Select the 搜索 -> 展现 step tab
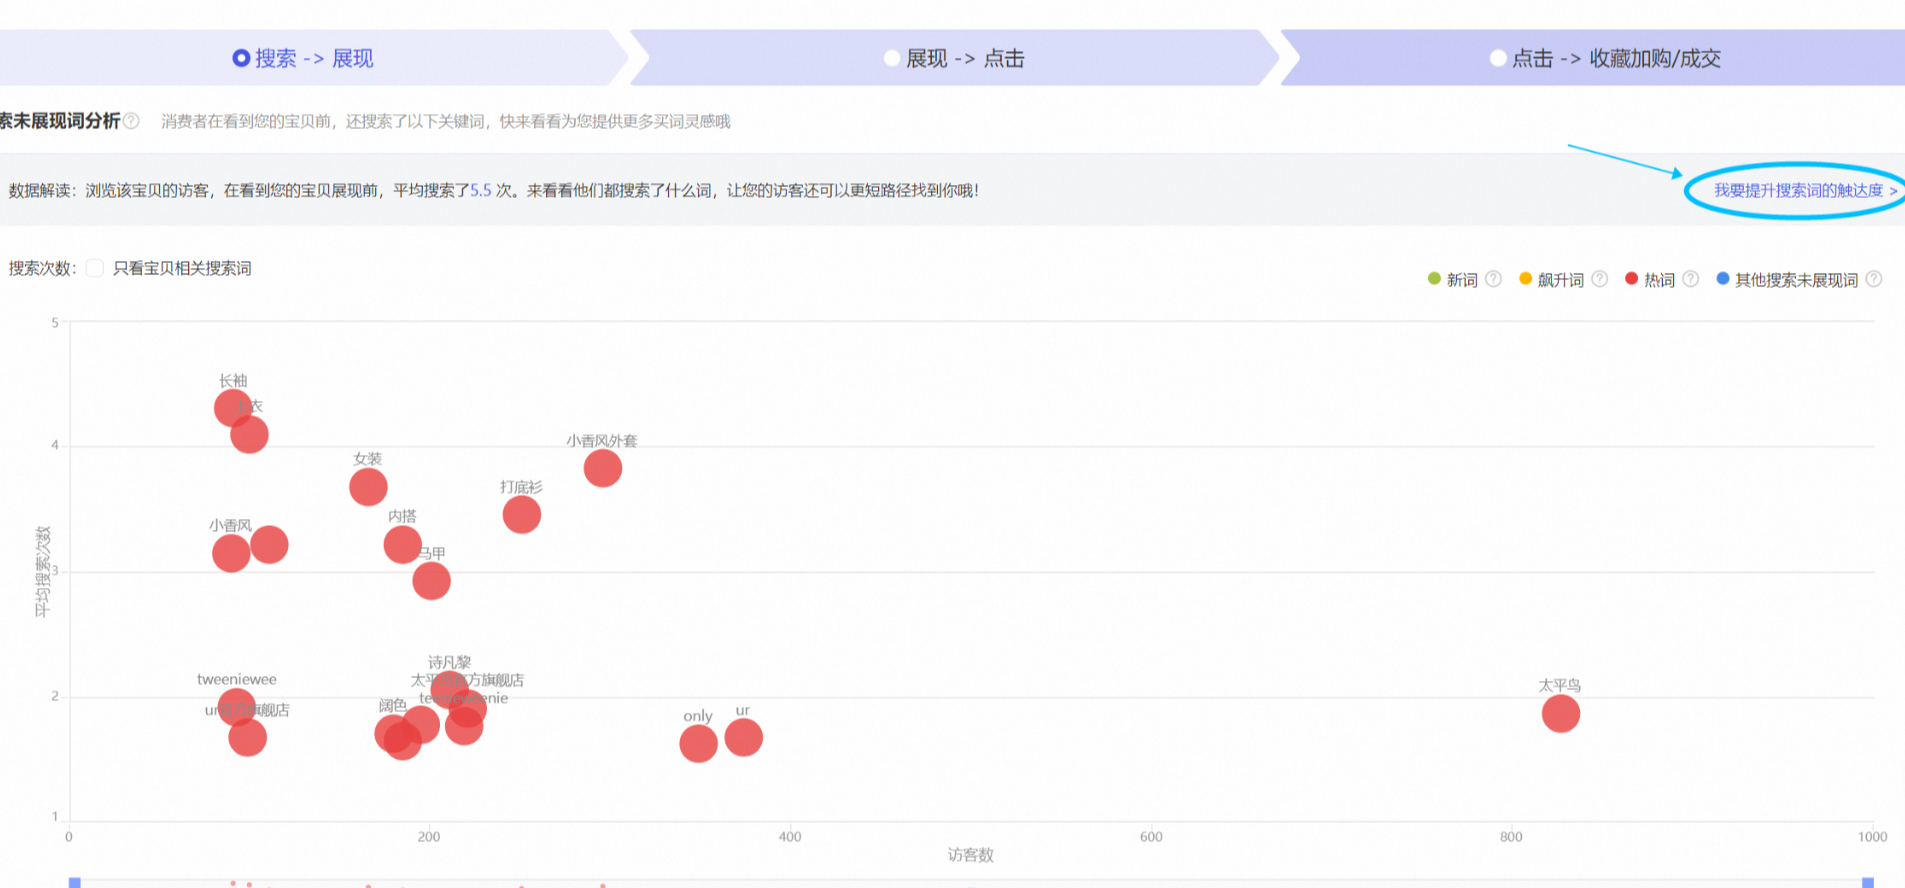The image size is (1905, 888). (x=303, y=58)
